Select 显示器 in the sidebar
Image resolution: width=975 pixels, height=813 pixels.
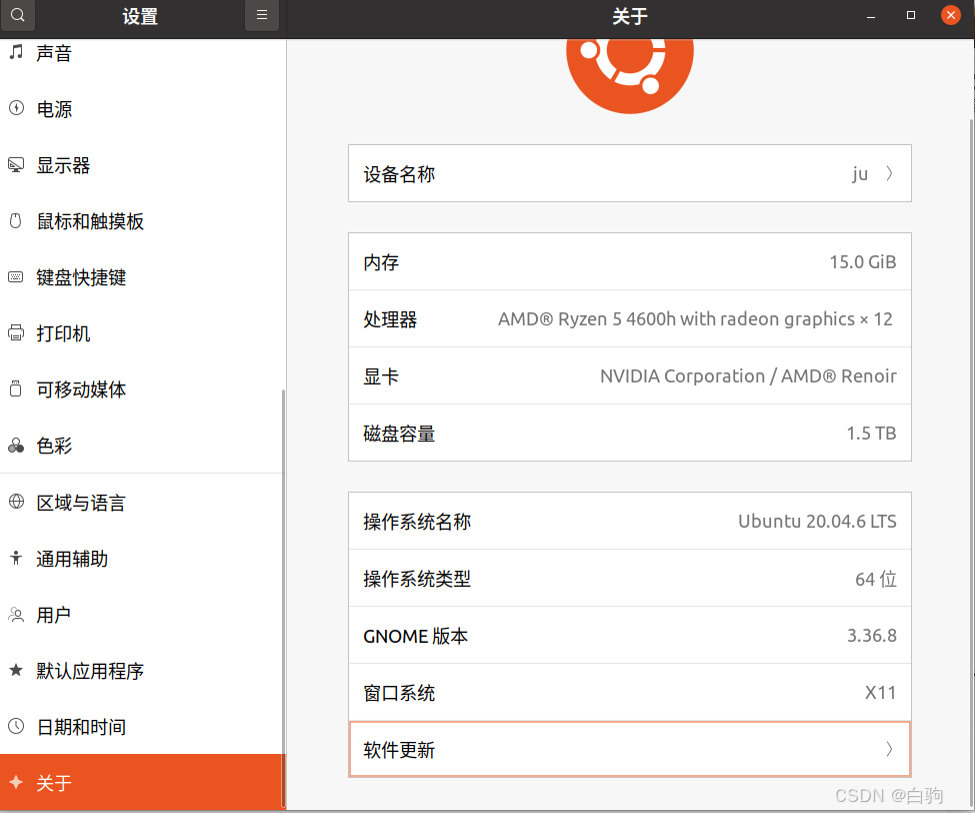(142, 165)
